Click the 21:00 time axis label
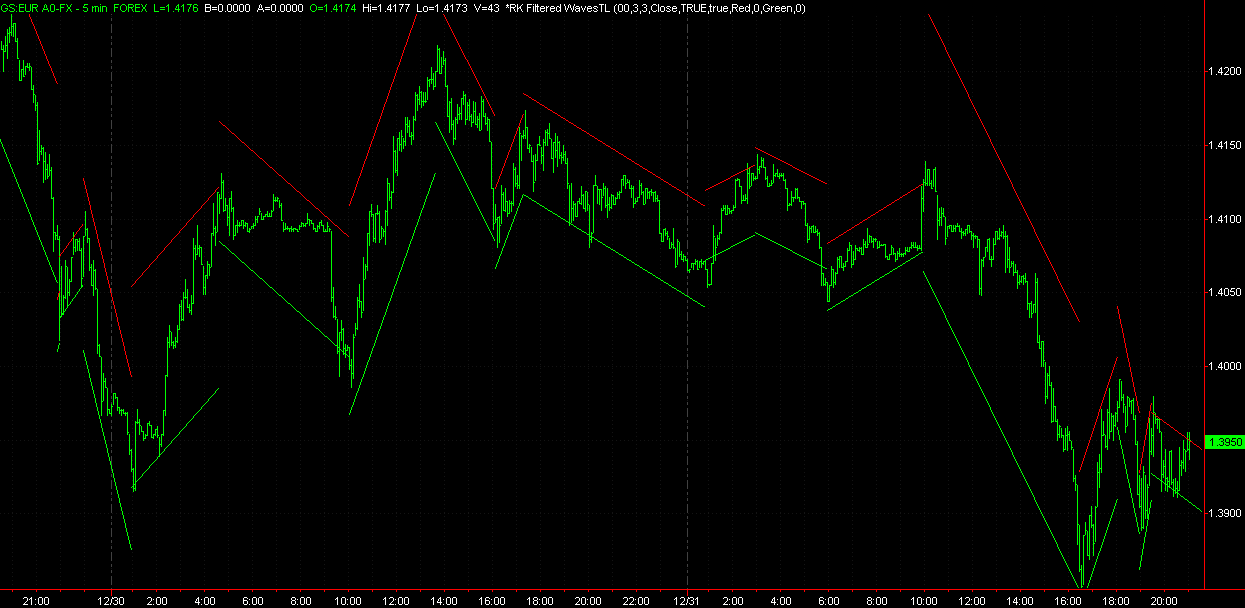This screenshot has height=608, width=1245. (x=36, y=601)
